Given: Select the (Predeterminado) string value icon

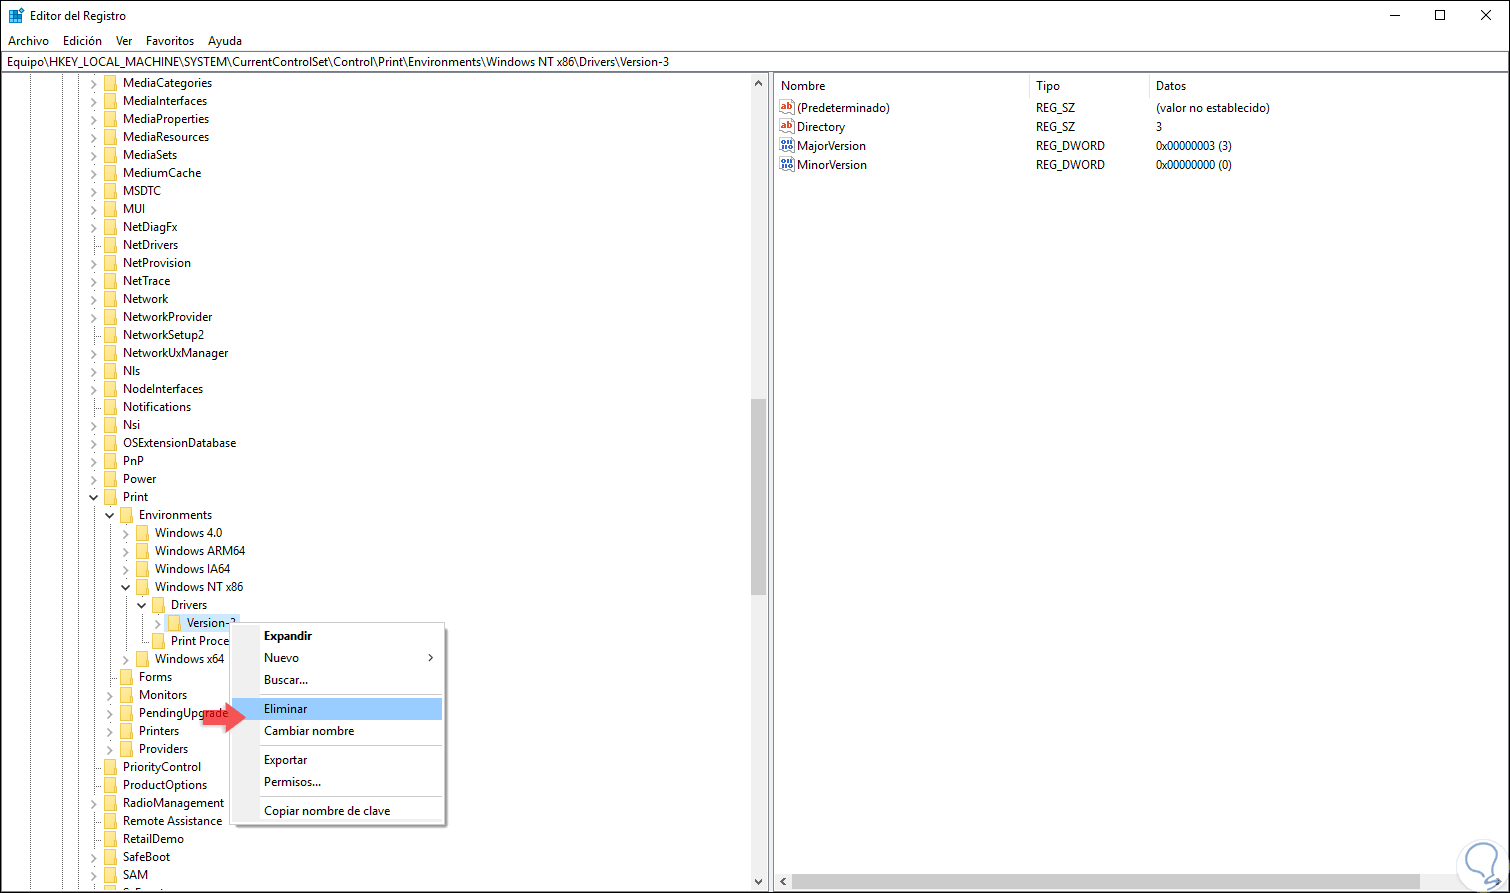Looking at the screenshot, I should (787, 108).
